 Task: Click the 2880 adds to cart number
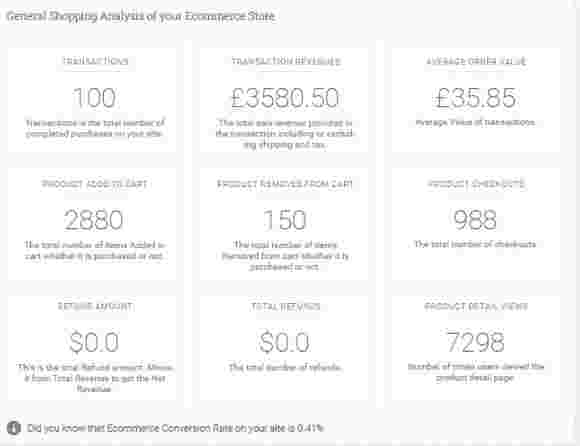[x=93, y=220]
